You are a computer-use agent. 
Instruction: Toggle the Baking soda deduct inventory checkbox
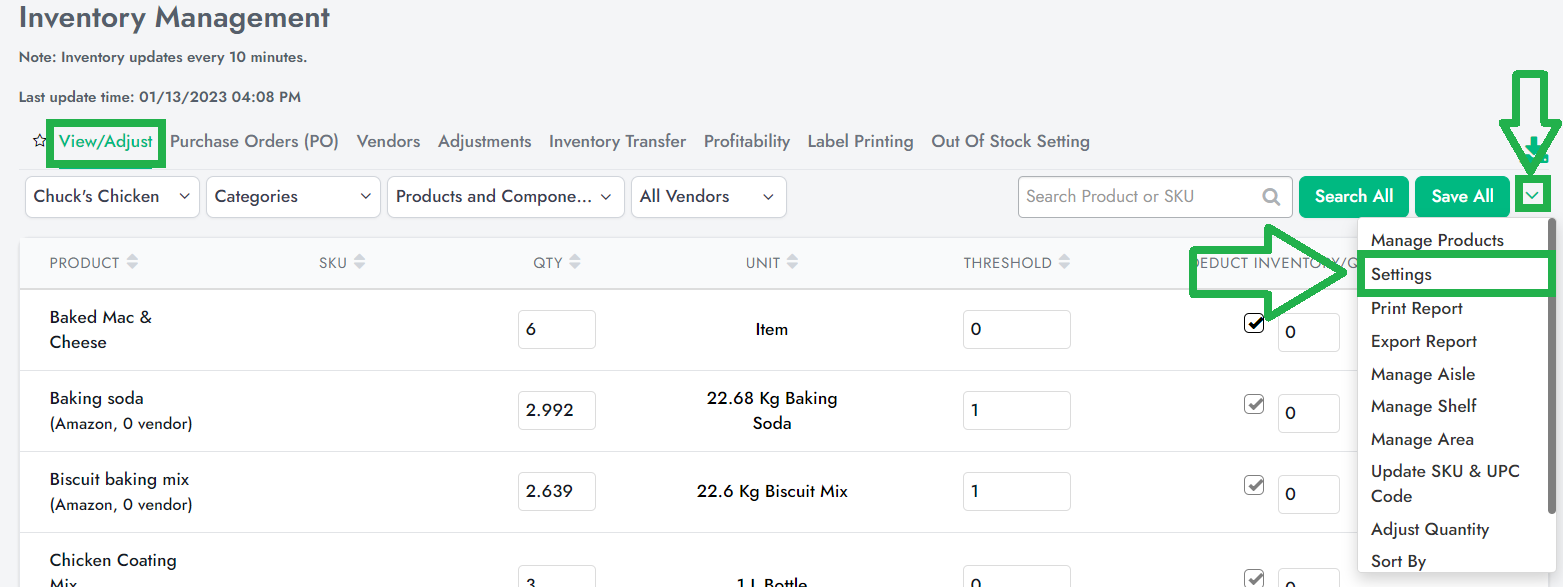(1254, 404)
